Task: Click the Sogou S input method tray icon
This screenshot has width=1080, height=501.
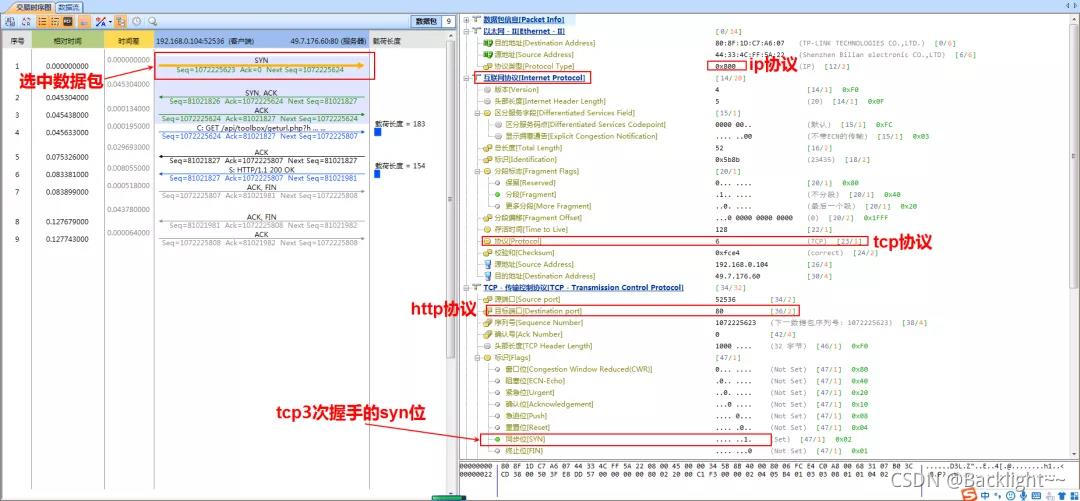Action: (x=969, y=494)
